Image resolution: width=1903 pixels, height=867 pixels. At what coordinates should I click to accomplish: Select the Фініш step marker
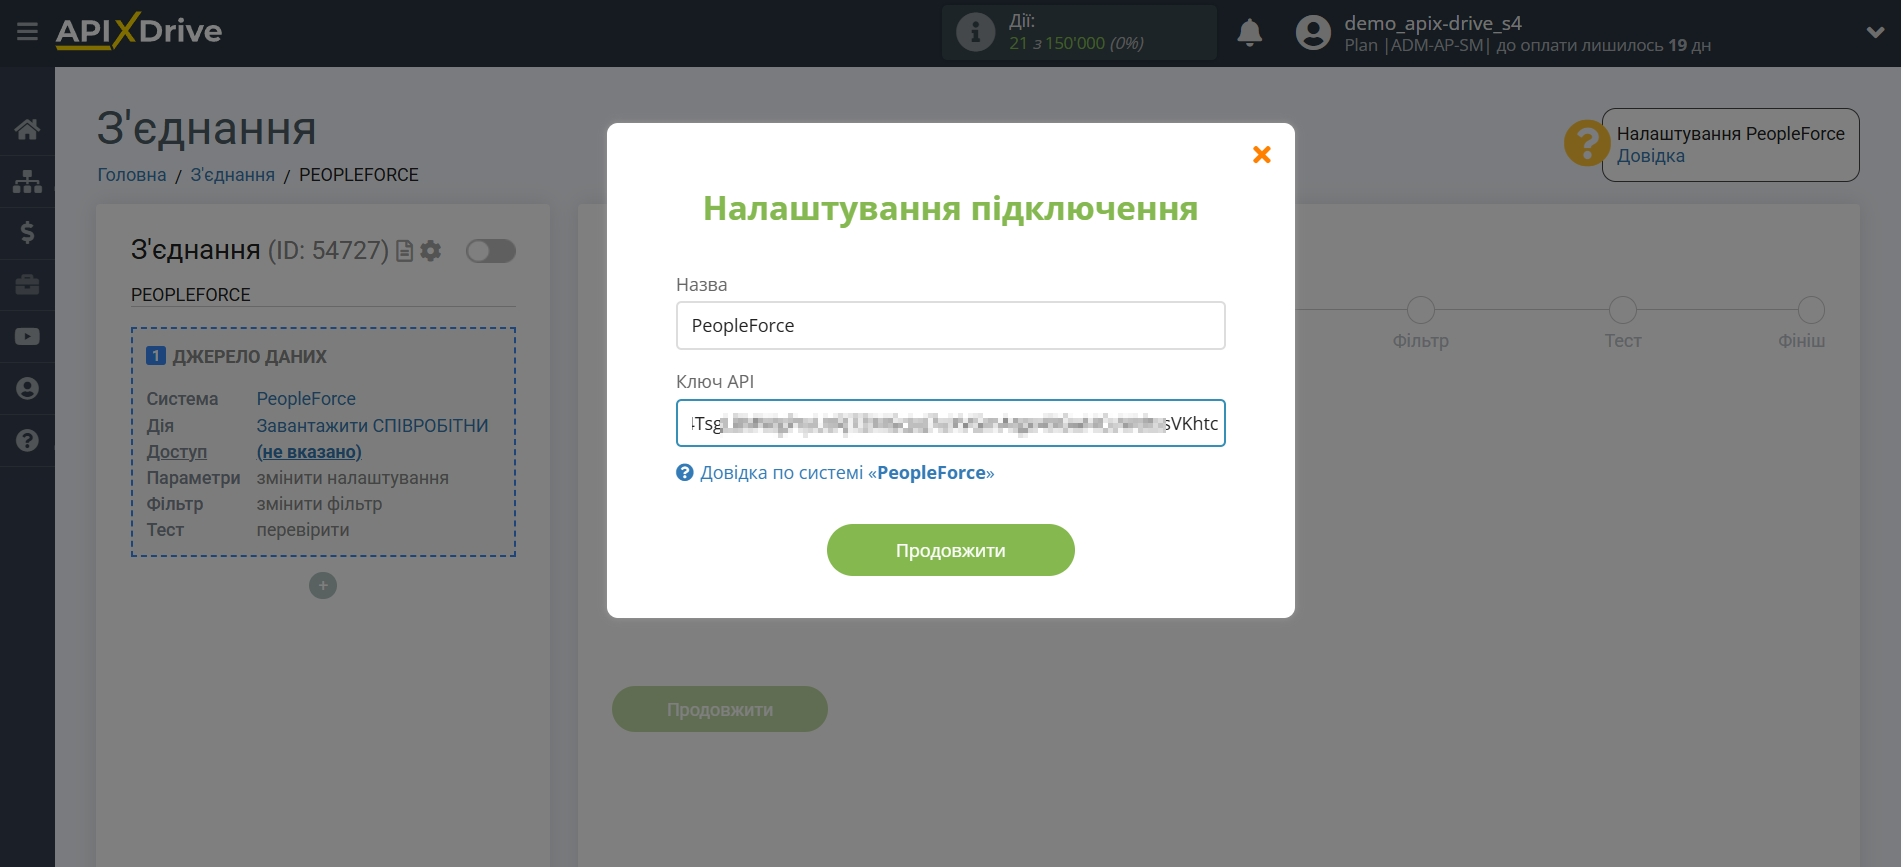click(1811, 310)
